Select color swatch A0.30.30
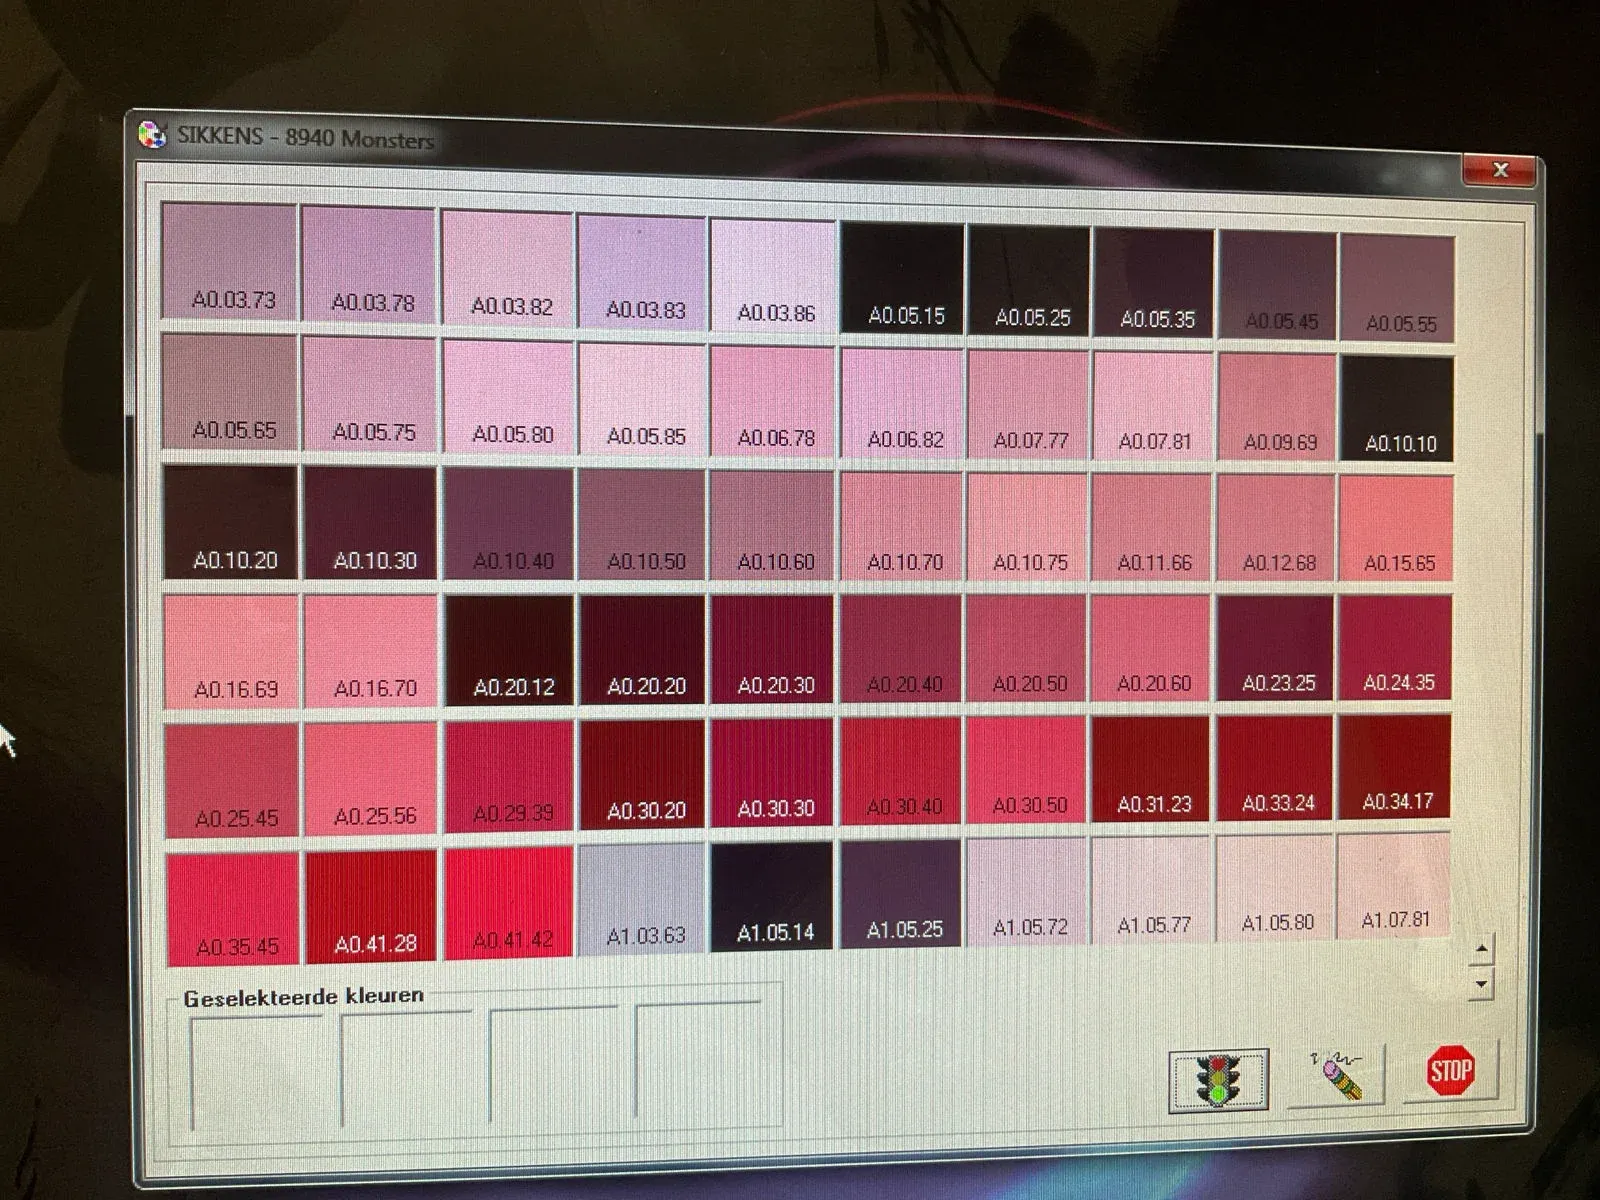Image resolution: width=1600 pixels, height=1200 pixels. (773, 773)
